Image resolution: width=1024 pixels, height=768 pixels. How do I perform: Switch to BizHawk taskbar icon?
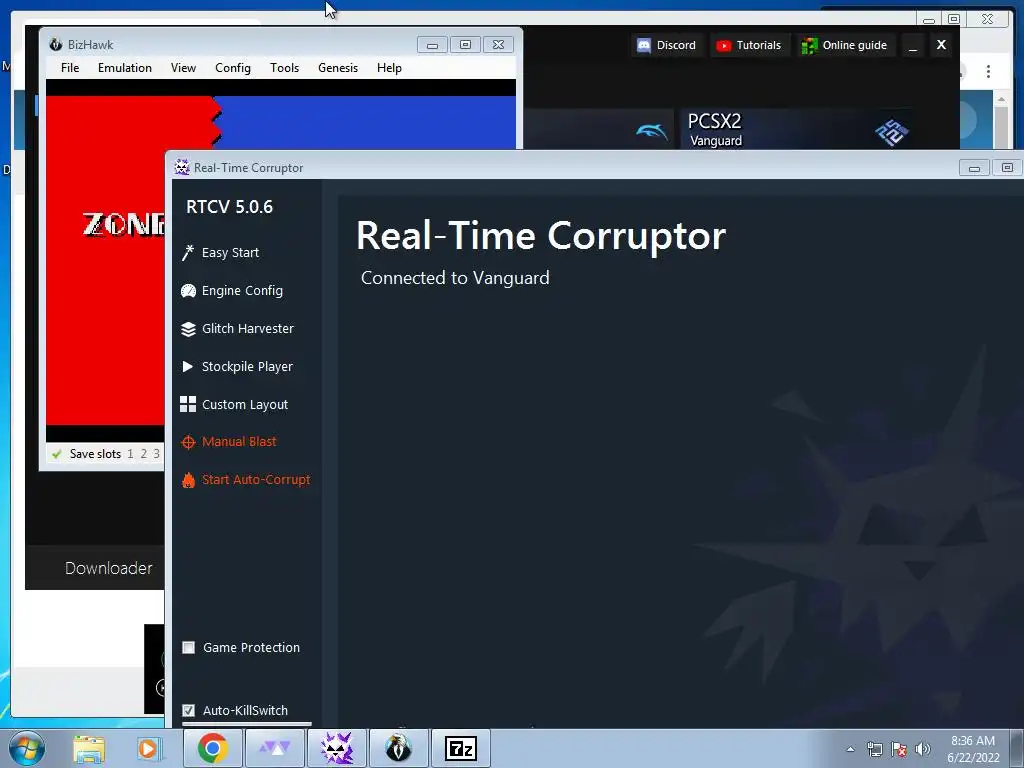coord(398,748)
